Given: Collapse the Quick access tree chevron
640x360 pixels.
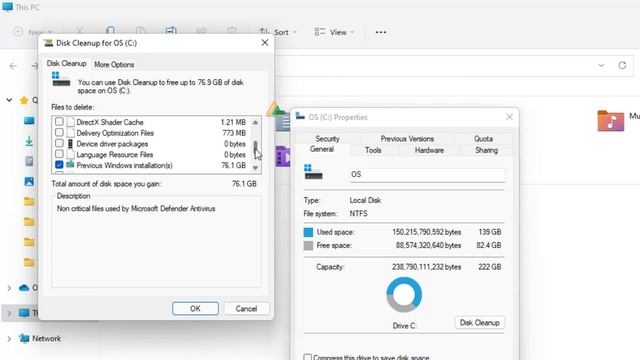Looking at the screenshot, I should point(9,100).
